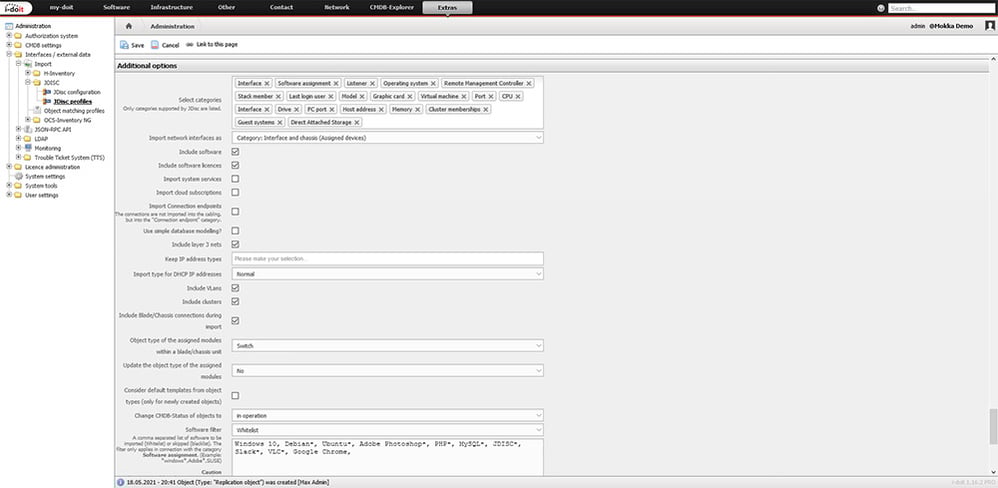Remove the Operating system category tag
Viewport: 998px width, 488px height.
pyautogui.click(x=433, y=83)
